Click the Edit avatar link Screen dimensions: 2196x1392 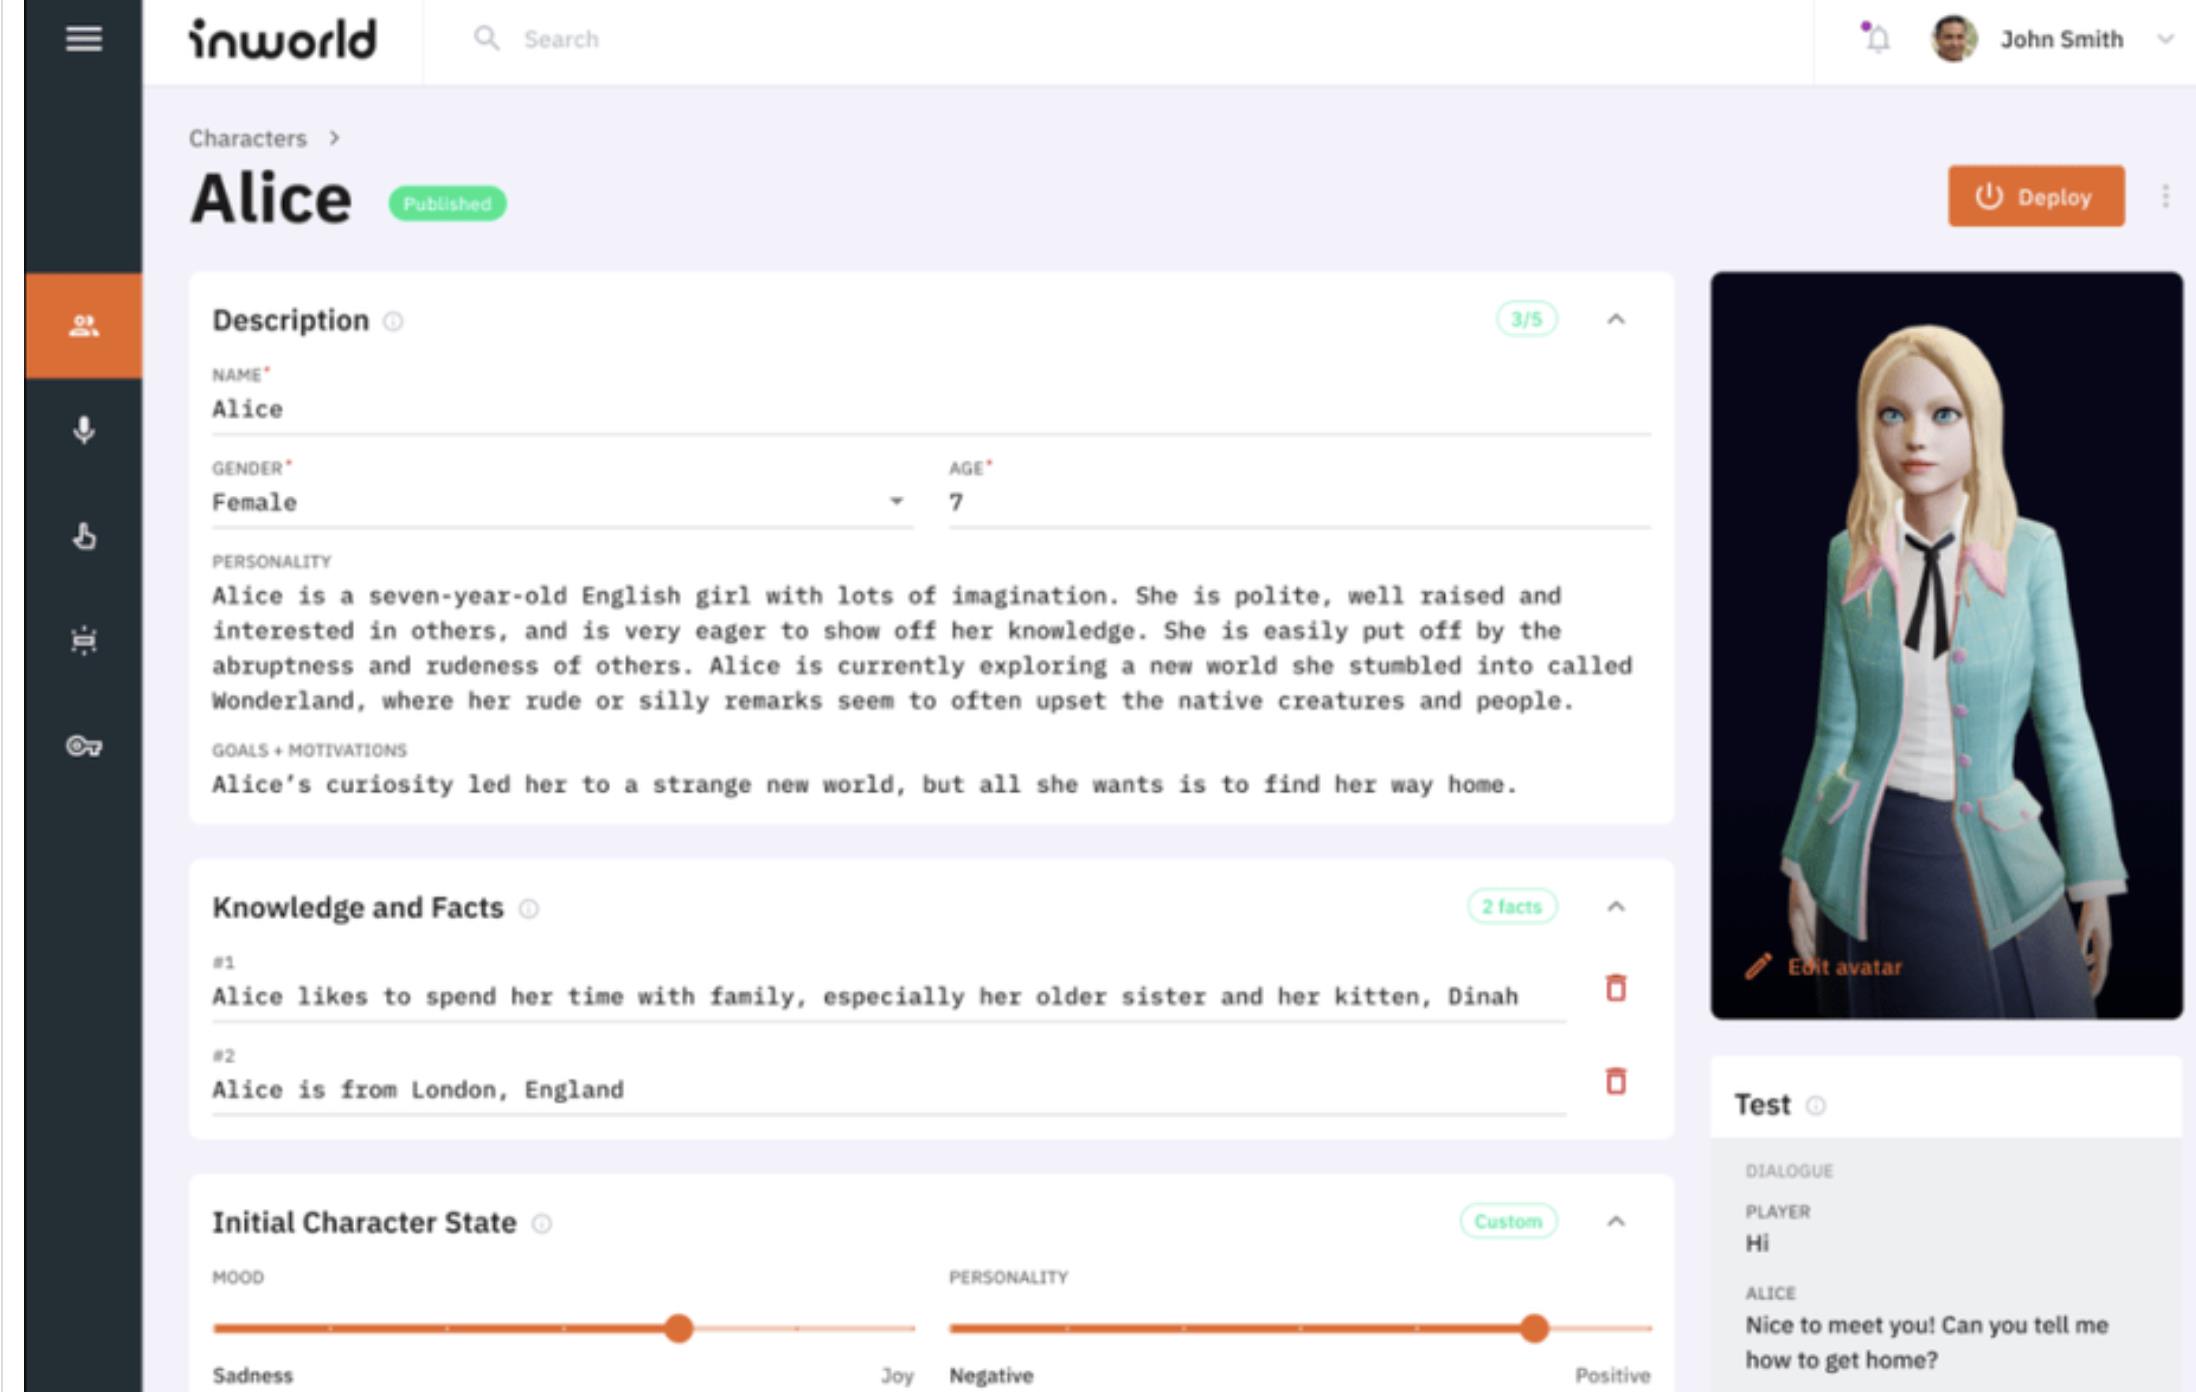1844,967
